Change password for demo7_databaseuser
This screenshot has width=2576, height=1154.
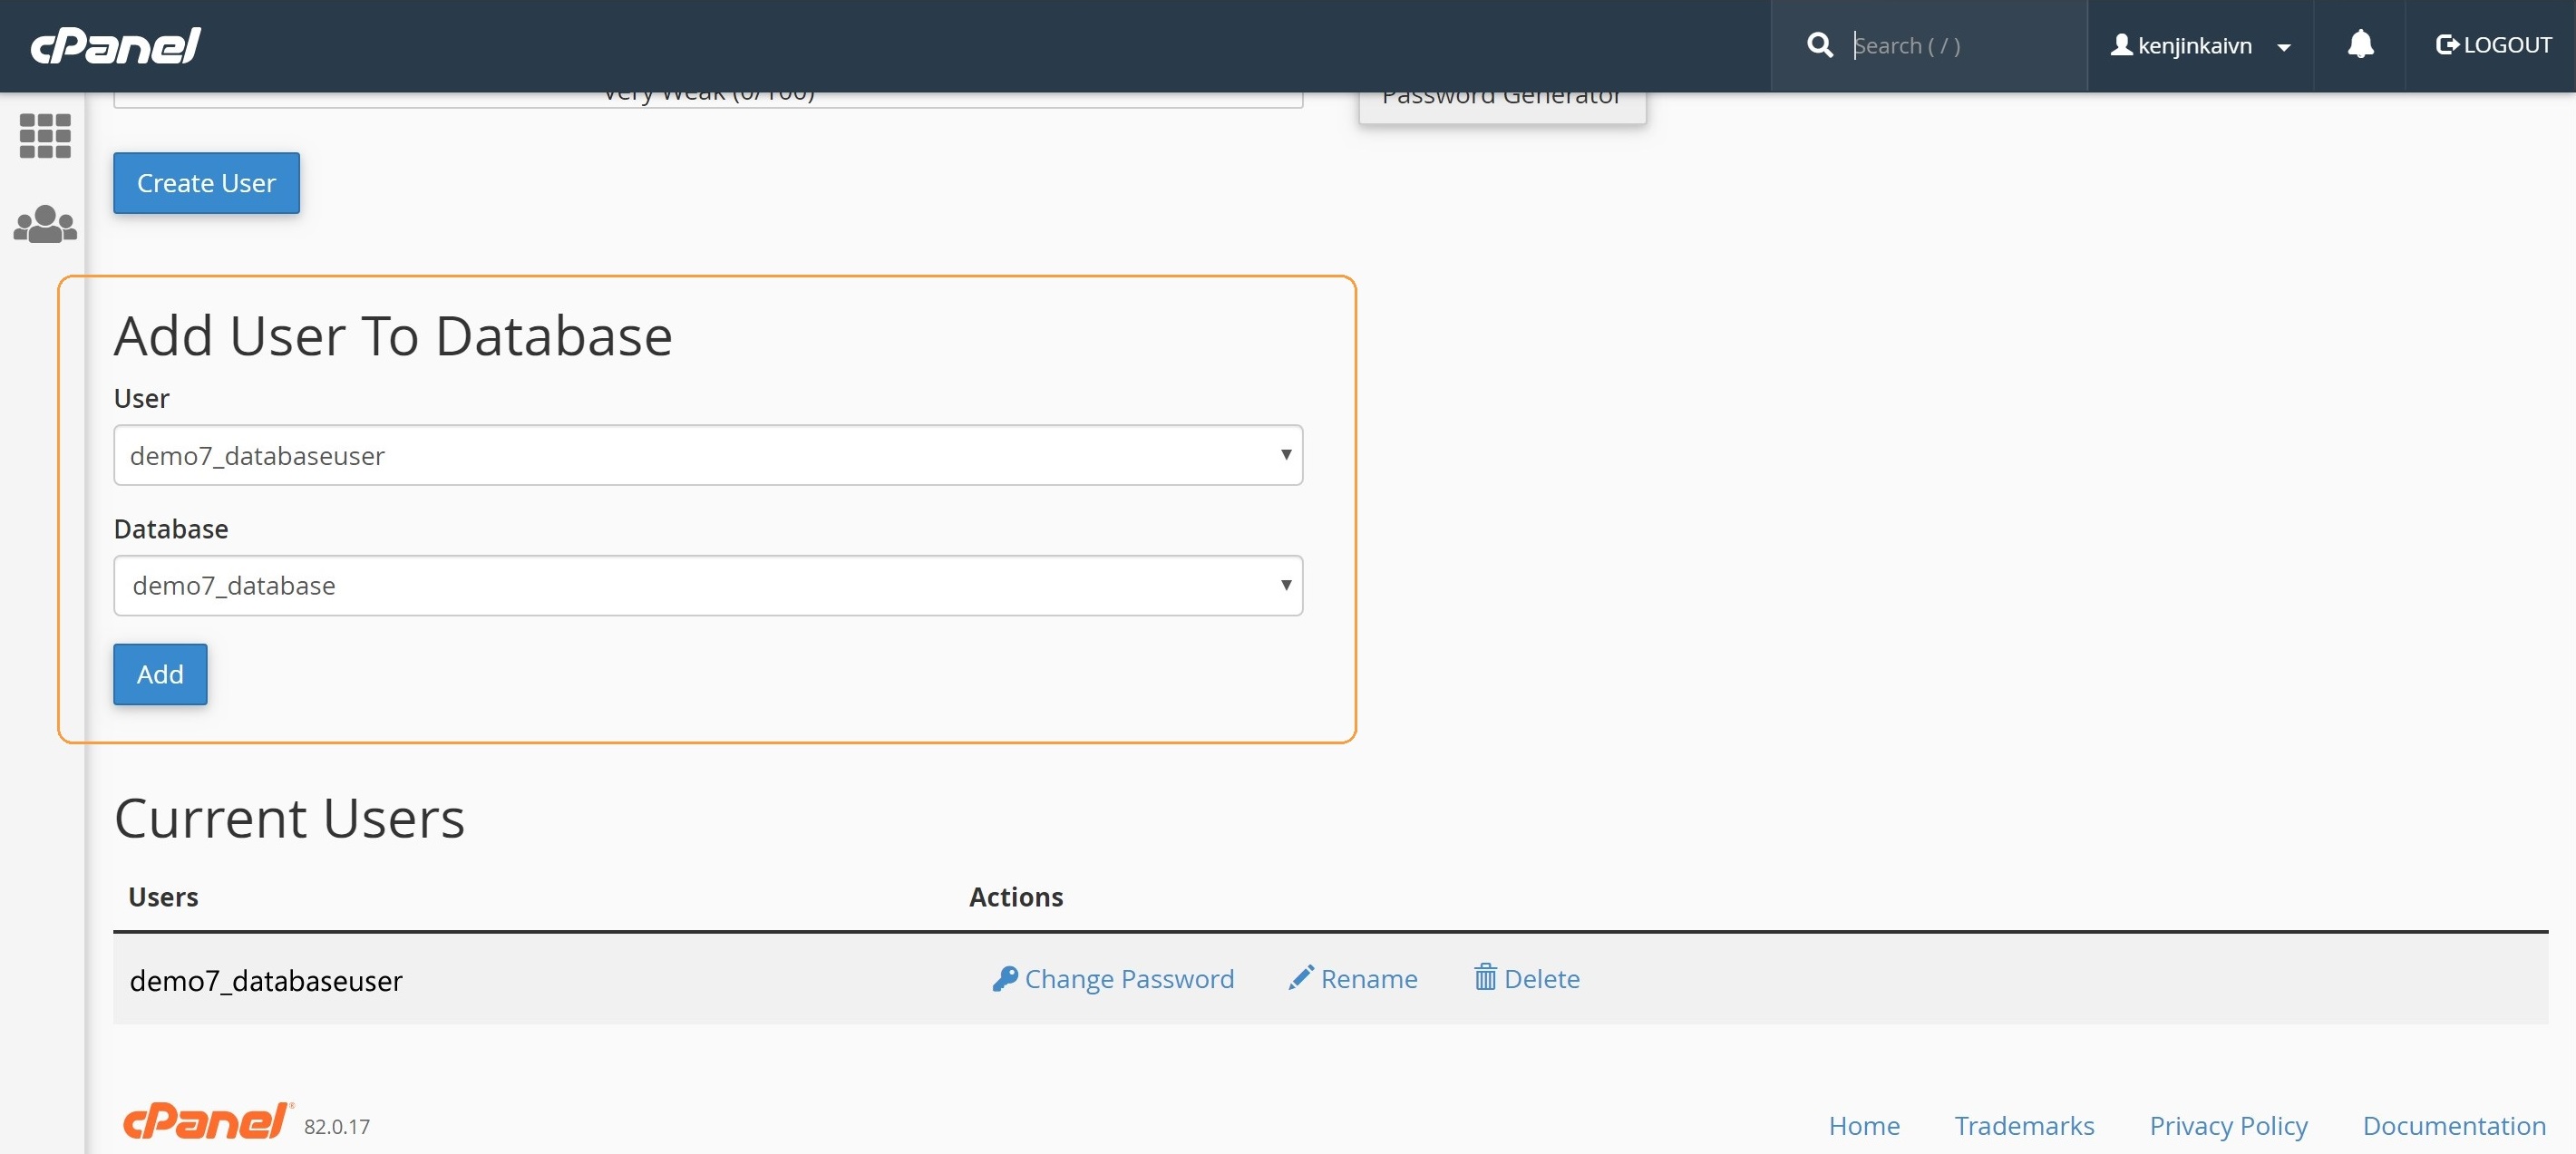1113,978
